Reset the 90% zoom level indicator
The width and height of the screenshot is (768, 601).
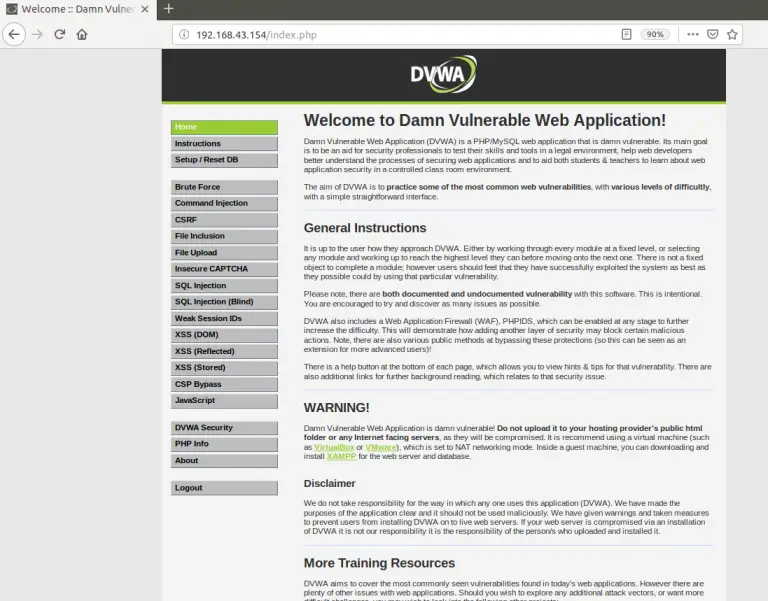click(655, 34)
